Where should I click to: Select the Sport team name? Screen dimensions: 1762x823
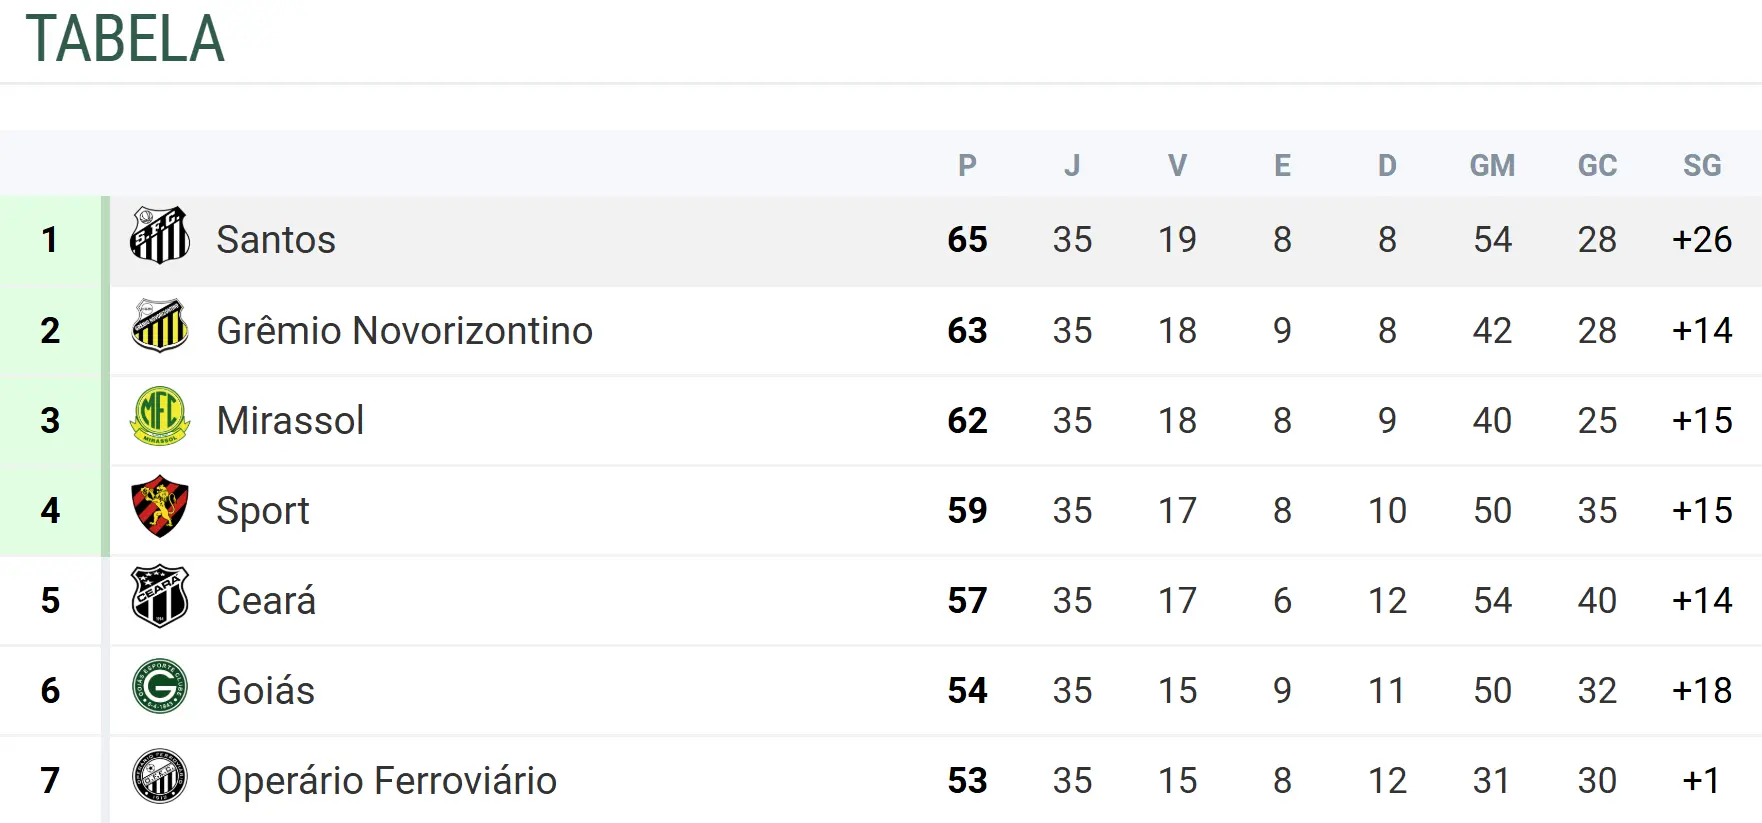coord(263,511)
